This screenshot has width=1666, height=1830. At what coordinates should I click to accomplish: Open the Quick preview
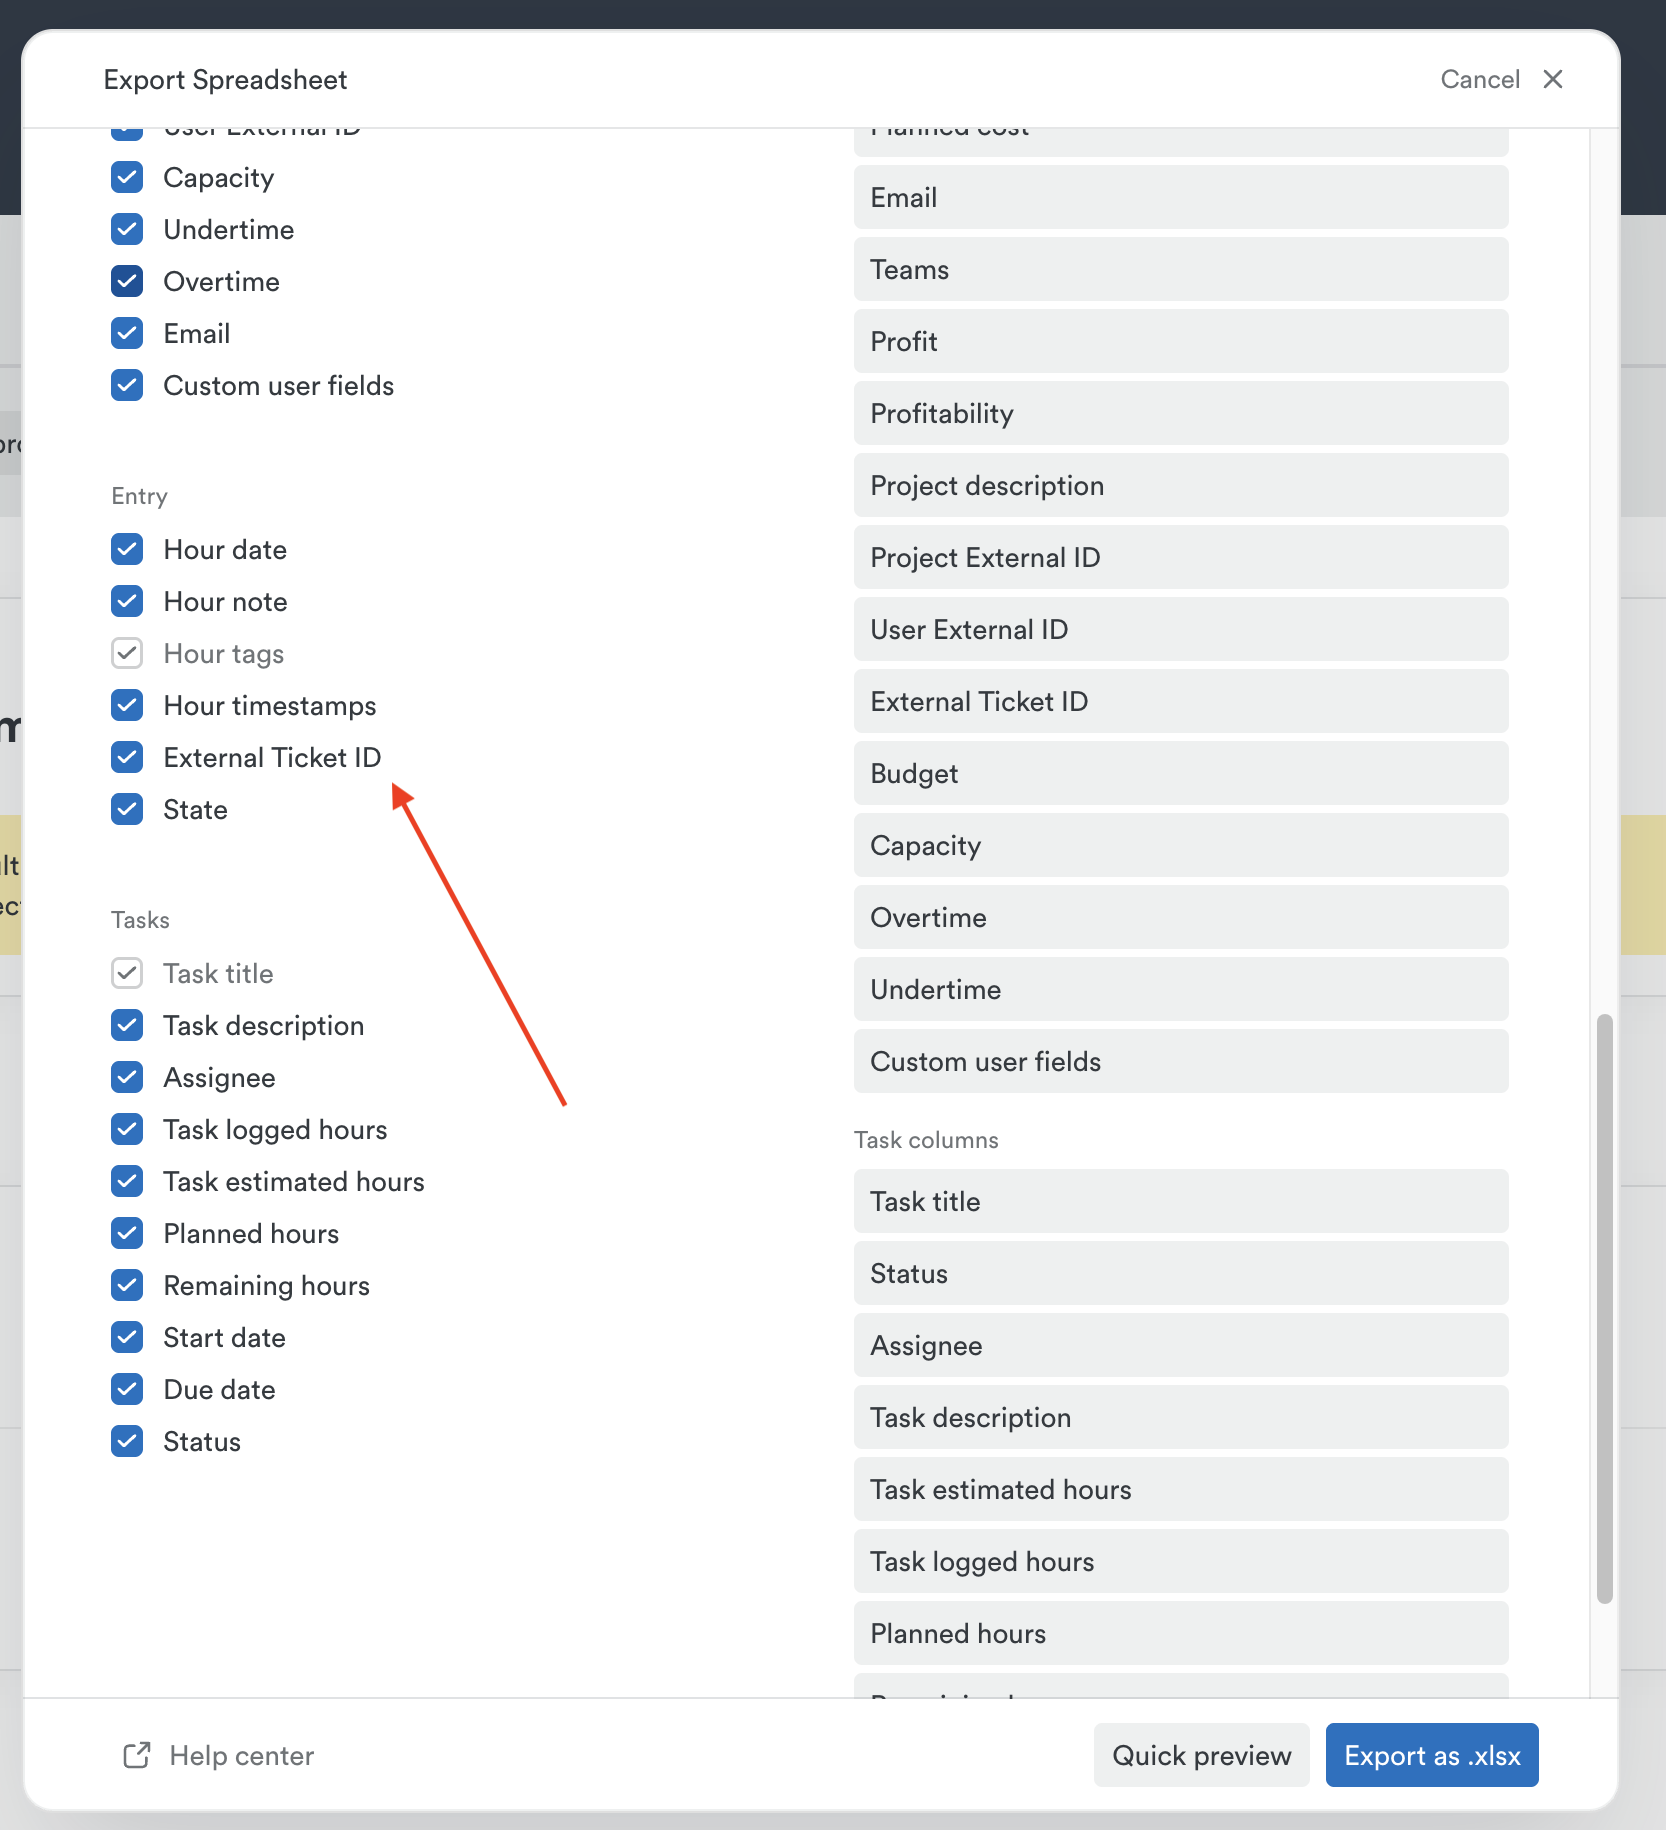point(1200,1755)
